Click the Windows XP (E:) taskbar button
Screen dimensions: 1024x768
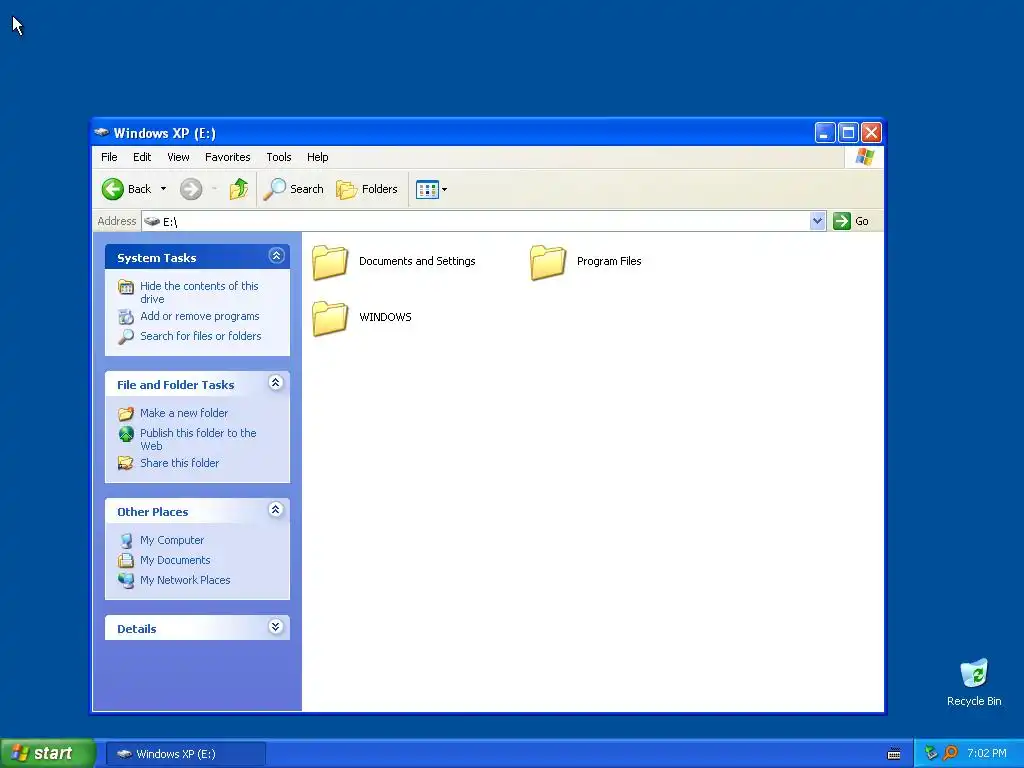[x=185, y=754]
